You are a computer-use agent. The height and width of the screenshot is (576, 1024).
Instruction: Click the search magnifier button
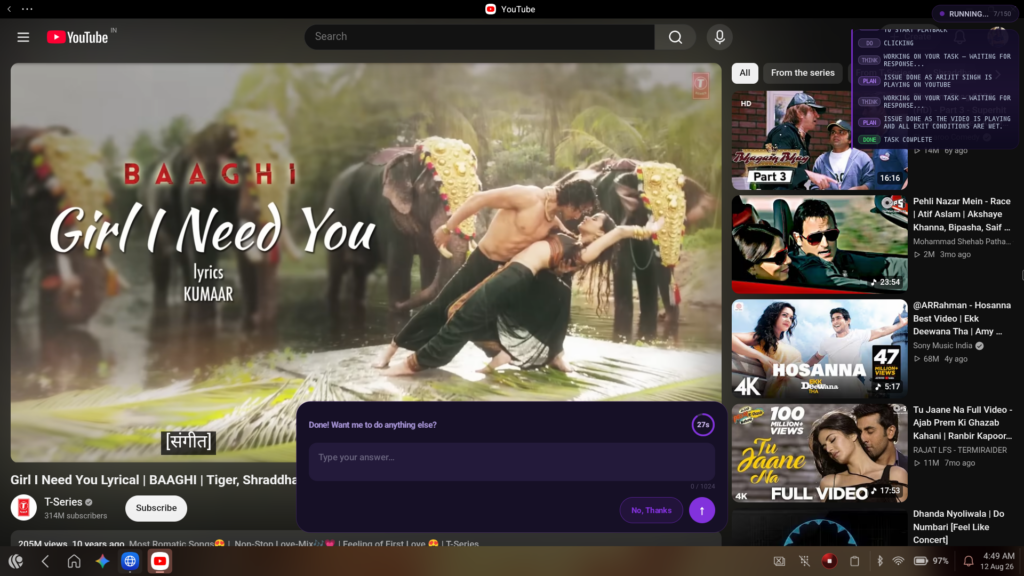click(675, 37)
